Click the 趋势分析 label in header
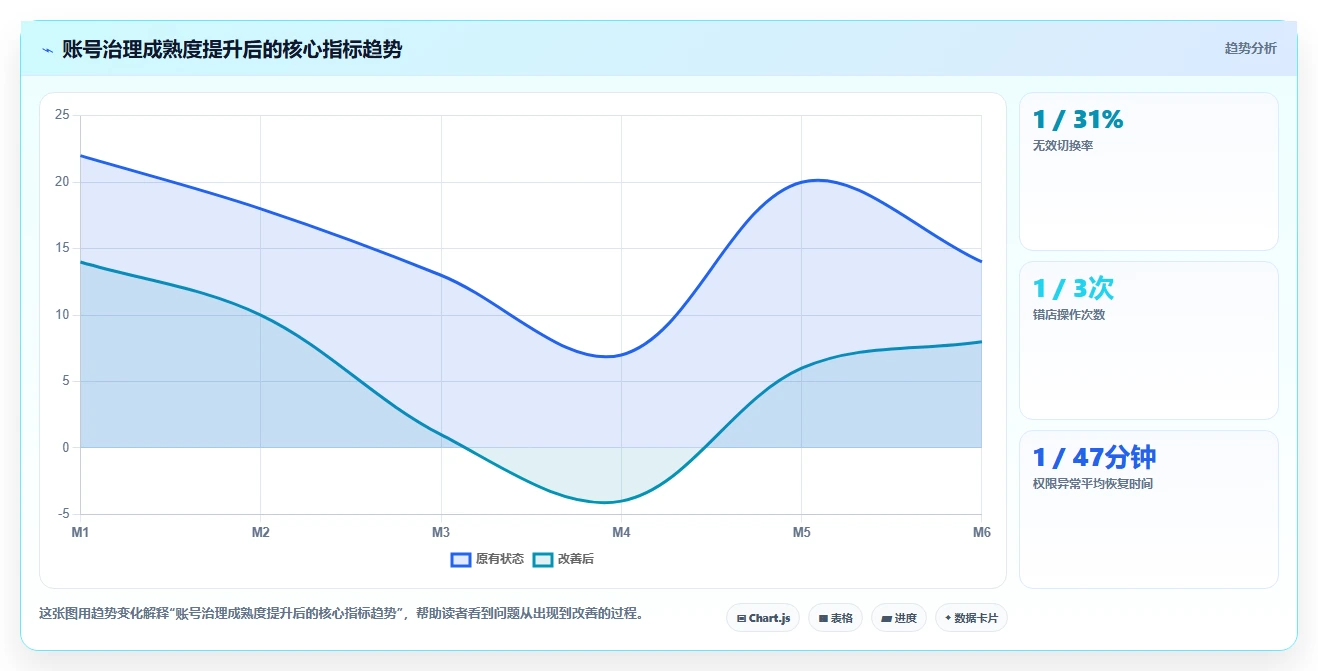This screenshot has height=671, width=1318. [x=1250, y=48]
